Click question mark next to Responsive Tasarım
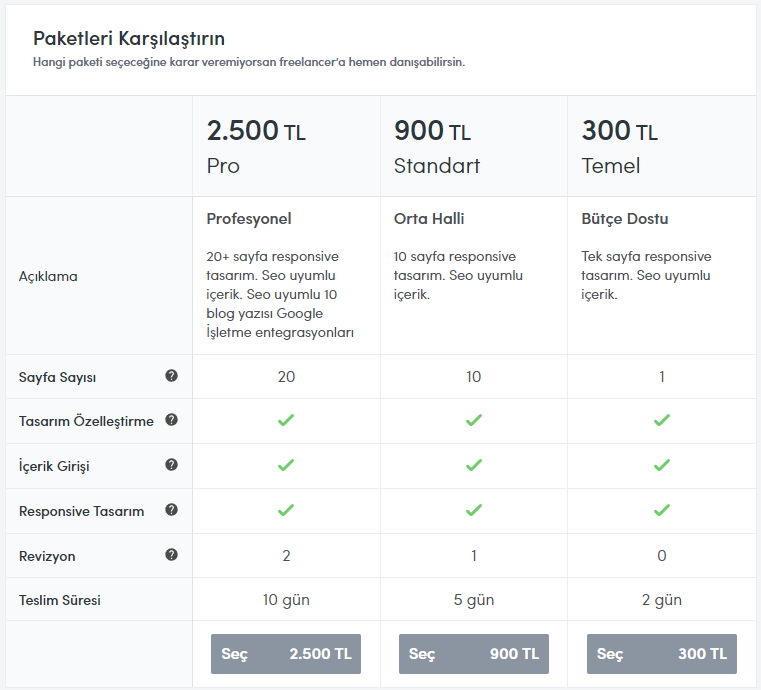The image size is (761, 690). coord(171,510)
